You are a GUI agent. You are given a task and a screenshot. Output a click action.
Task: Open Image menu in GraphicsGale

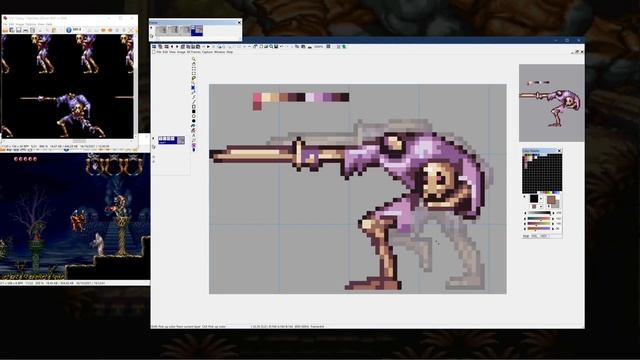point(181,52)
